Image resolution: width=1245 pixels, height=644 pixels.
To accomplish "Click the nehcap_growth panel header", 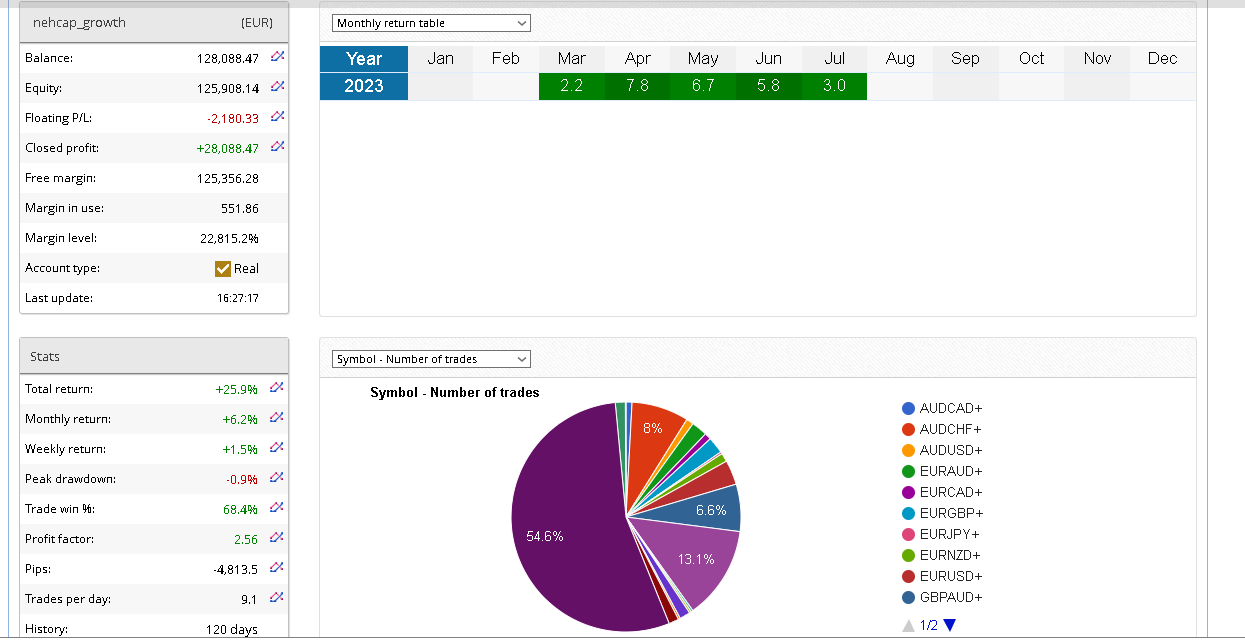I will coord(154,23).
